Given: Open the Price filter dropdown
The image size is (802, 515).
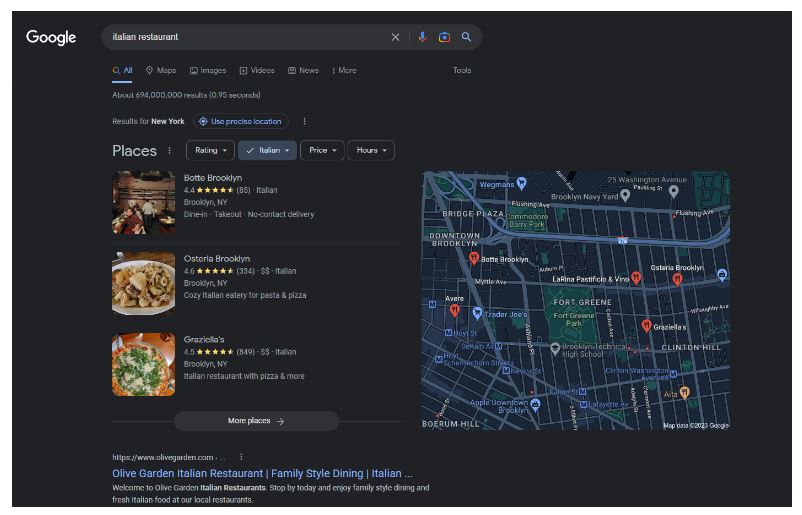Looking at the screenshot, I should click(322, 150).
